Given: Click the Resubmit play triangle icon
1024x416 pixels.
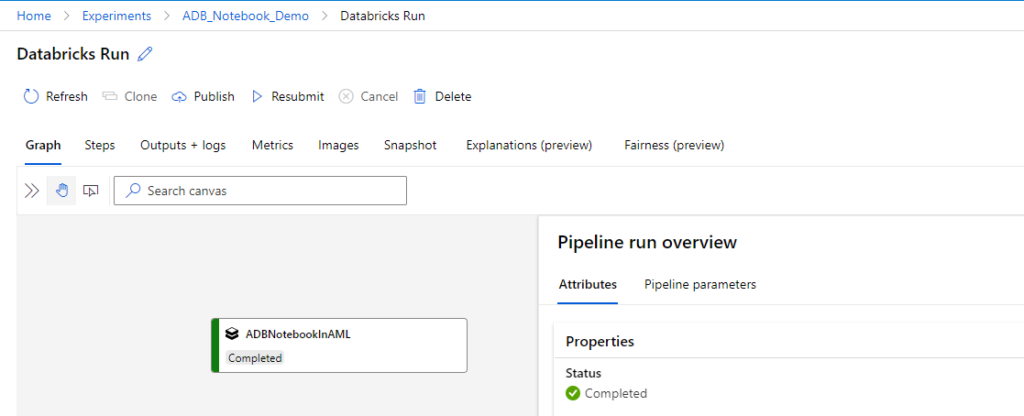Looking at the screenshot, I should 257,97.
